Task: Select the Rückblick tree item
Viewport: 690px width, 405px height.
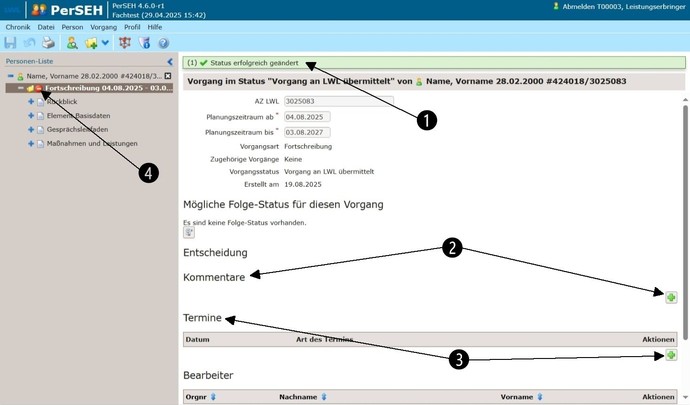Action: pos(62,101)
